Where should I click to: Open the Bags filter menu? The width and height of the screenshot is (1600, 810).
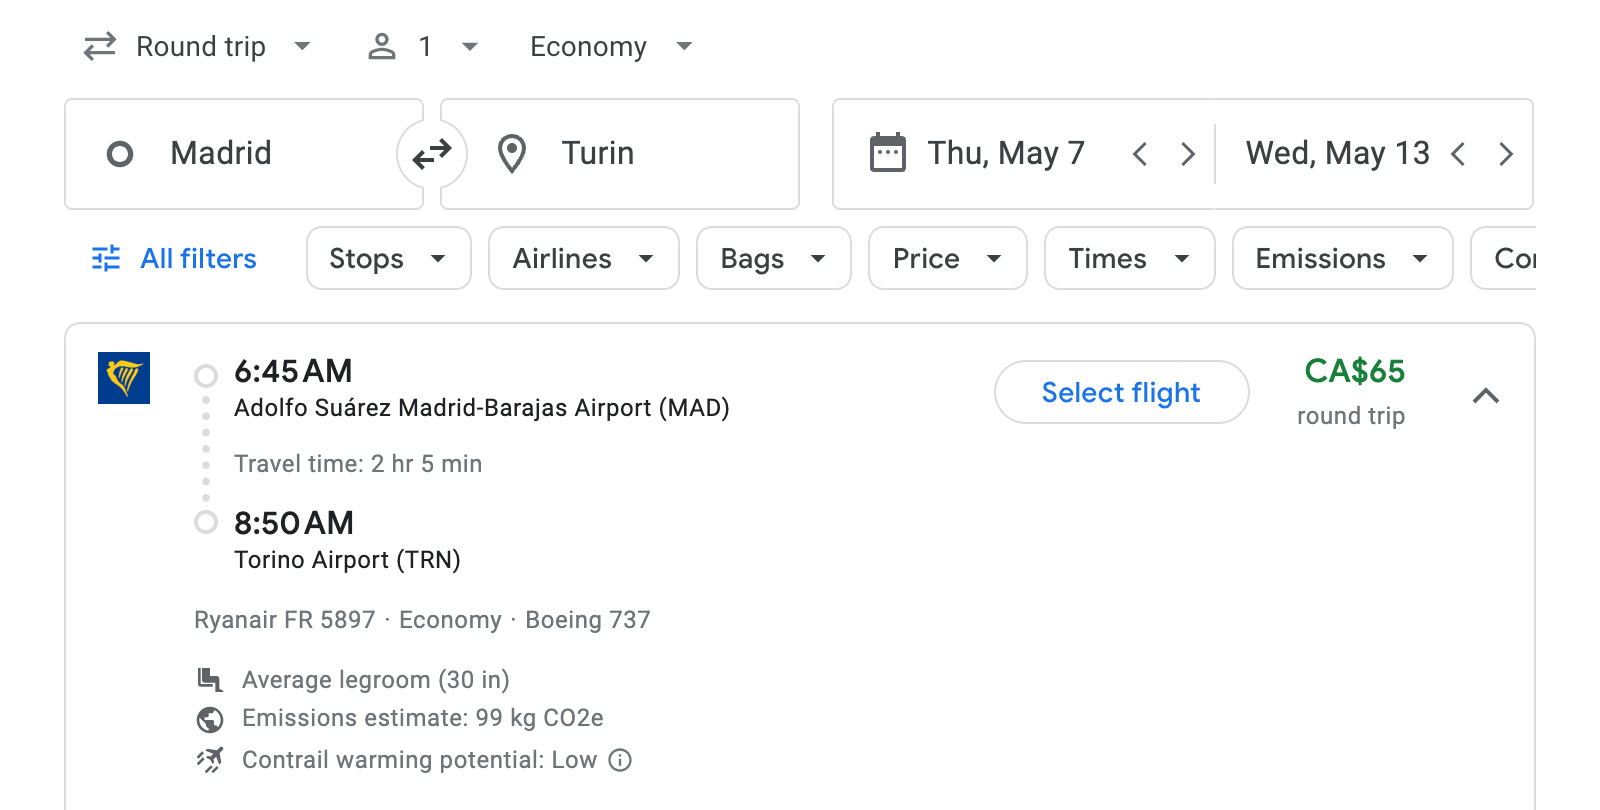pos(773,258)
